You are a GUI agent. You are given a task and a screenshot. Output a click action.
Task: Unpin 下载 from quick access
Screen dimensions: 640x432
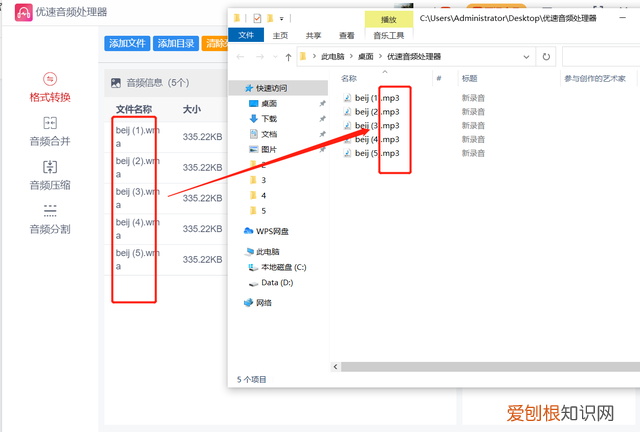322,119
